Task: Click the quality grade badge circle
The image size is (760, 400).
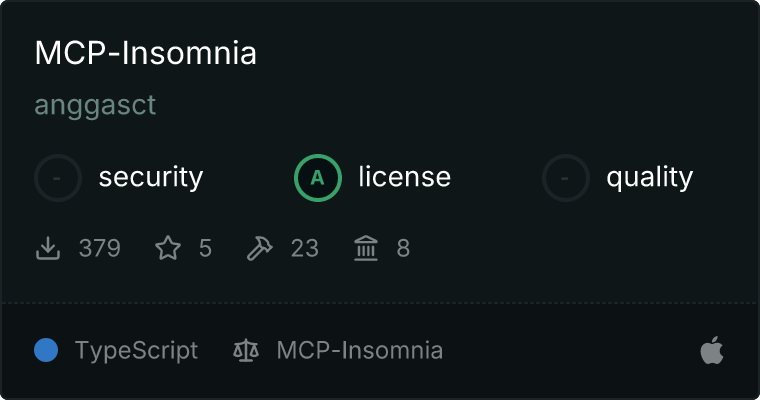Action: pyautogui.click(x=566, y=178)
